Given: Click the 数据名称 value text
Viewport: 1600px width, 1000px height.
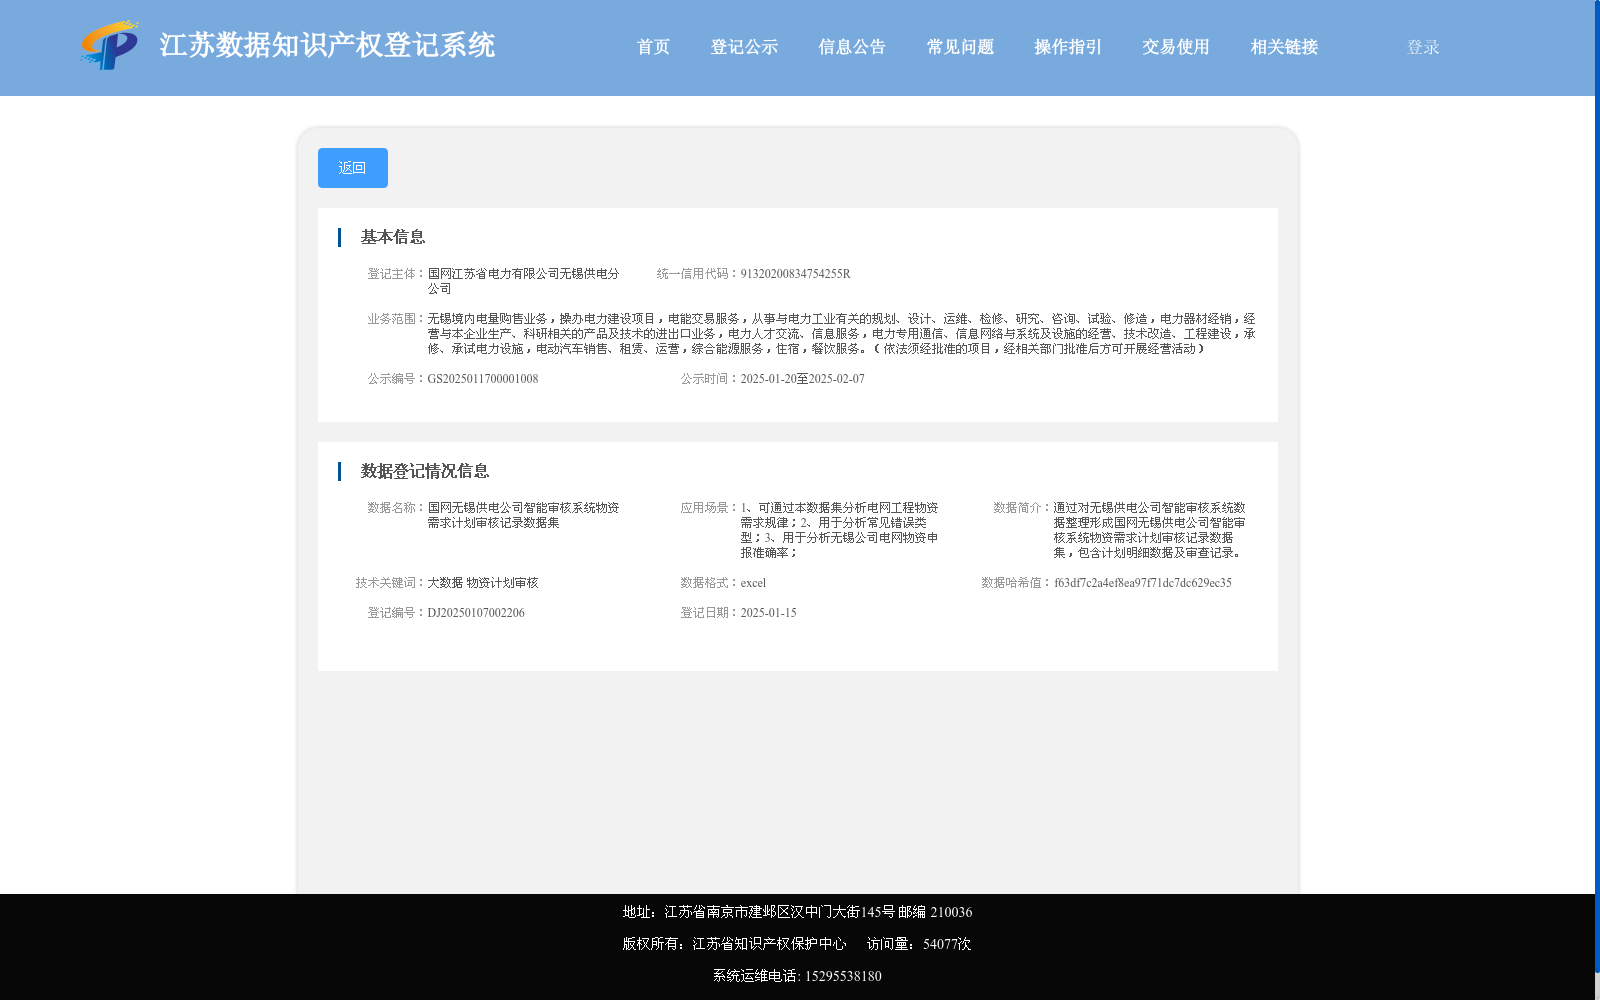Looking at the screenshot, I should (x=523, y=515).
